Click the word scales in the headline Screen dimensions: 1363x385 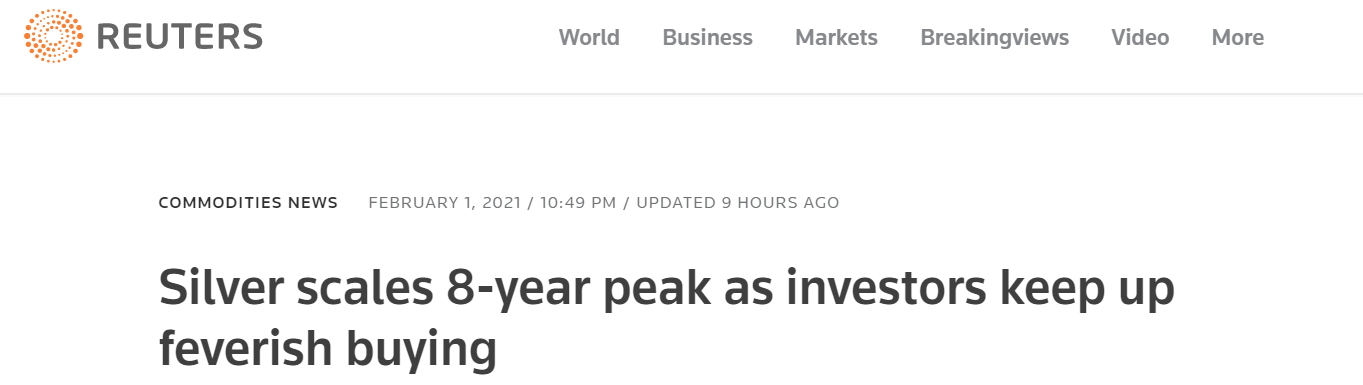pyautogui.click(x=352, y=288)
